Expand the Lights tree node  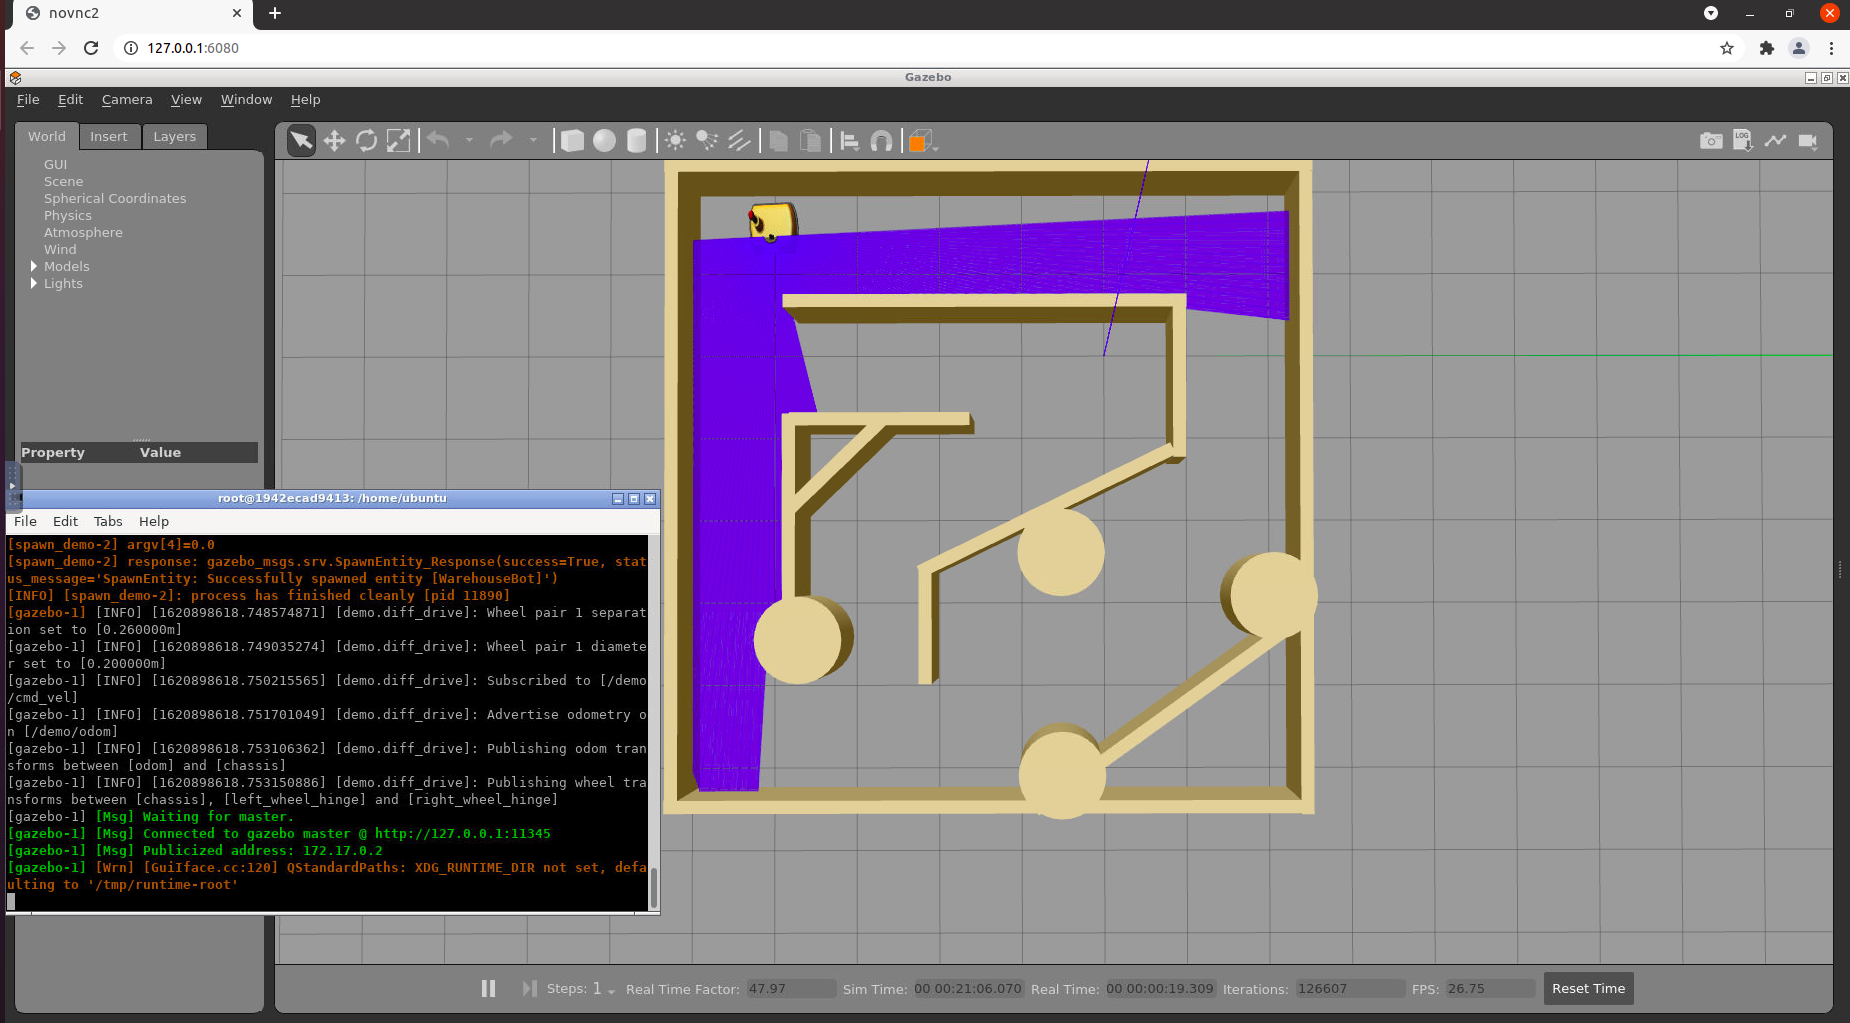coord(34,283)
